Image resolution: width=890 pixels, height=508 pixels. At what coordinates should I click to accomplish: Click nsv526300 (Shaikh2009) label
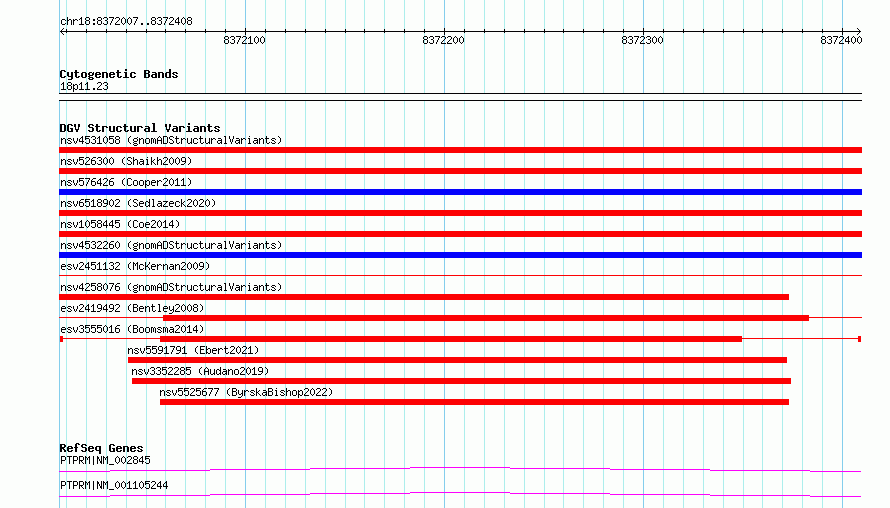(126, 161)
